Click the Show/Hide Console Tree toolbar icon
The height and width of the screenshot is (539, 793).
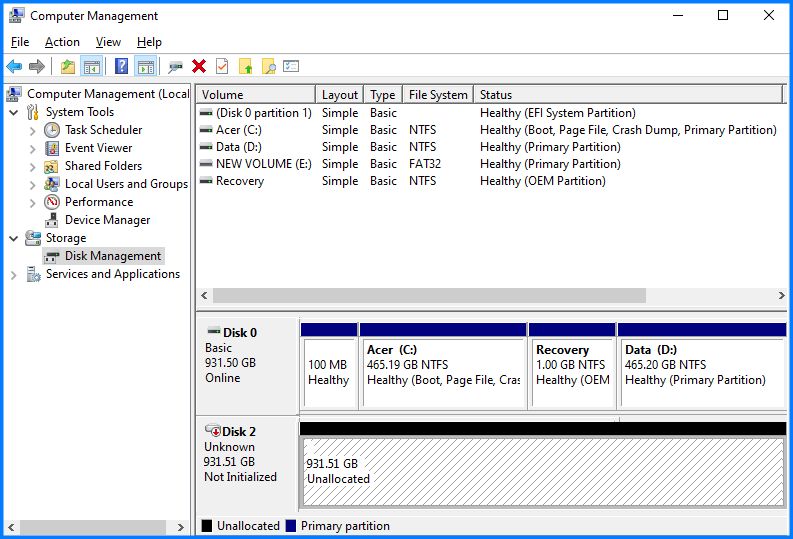point(91,67)
